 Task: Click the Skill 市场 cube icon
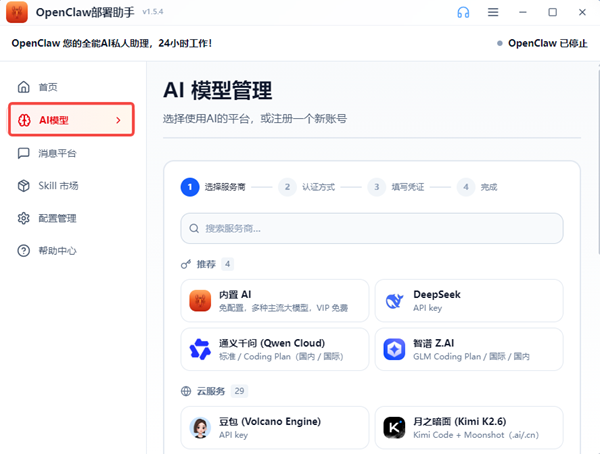pyautogui.click(x=24, y=186)
